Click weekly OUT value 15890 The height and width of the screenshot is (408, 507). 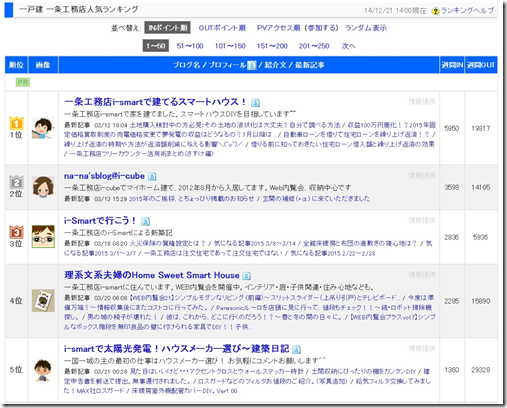tap(481, 301)
